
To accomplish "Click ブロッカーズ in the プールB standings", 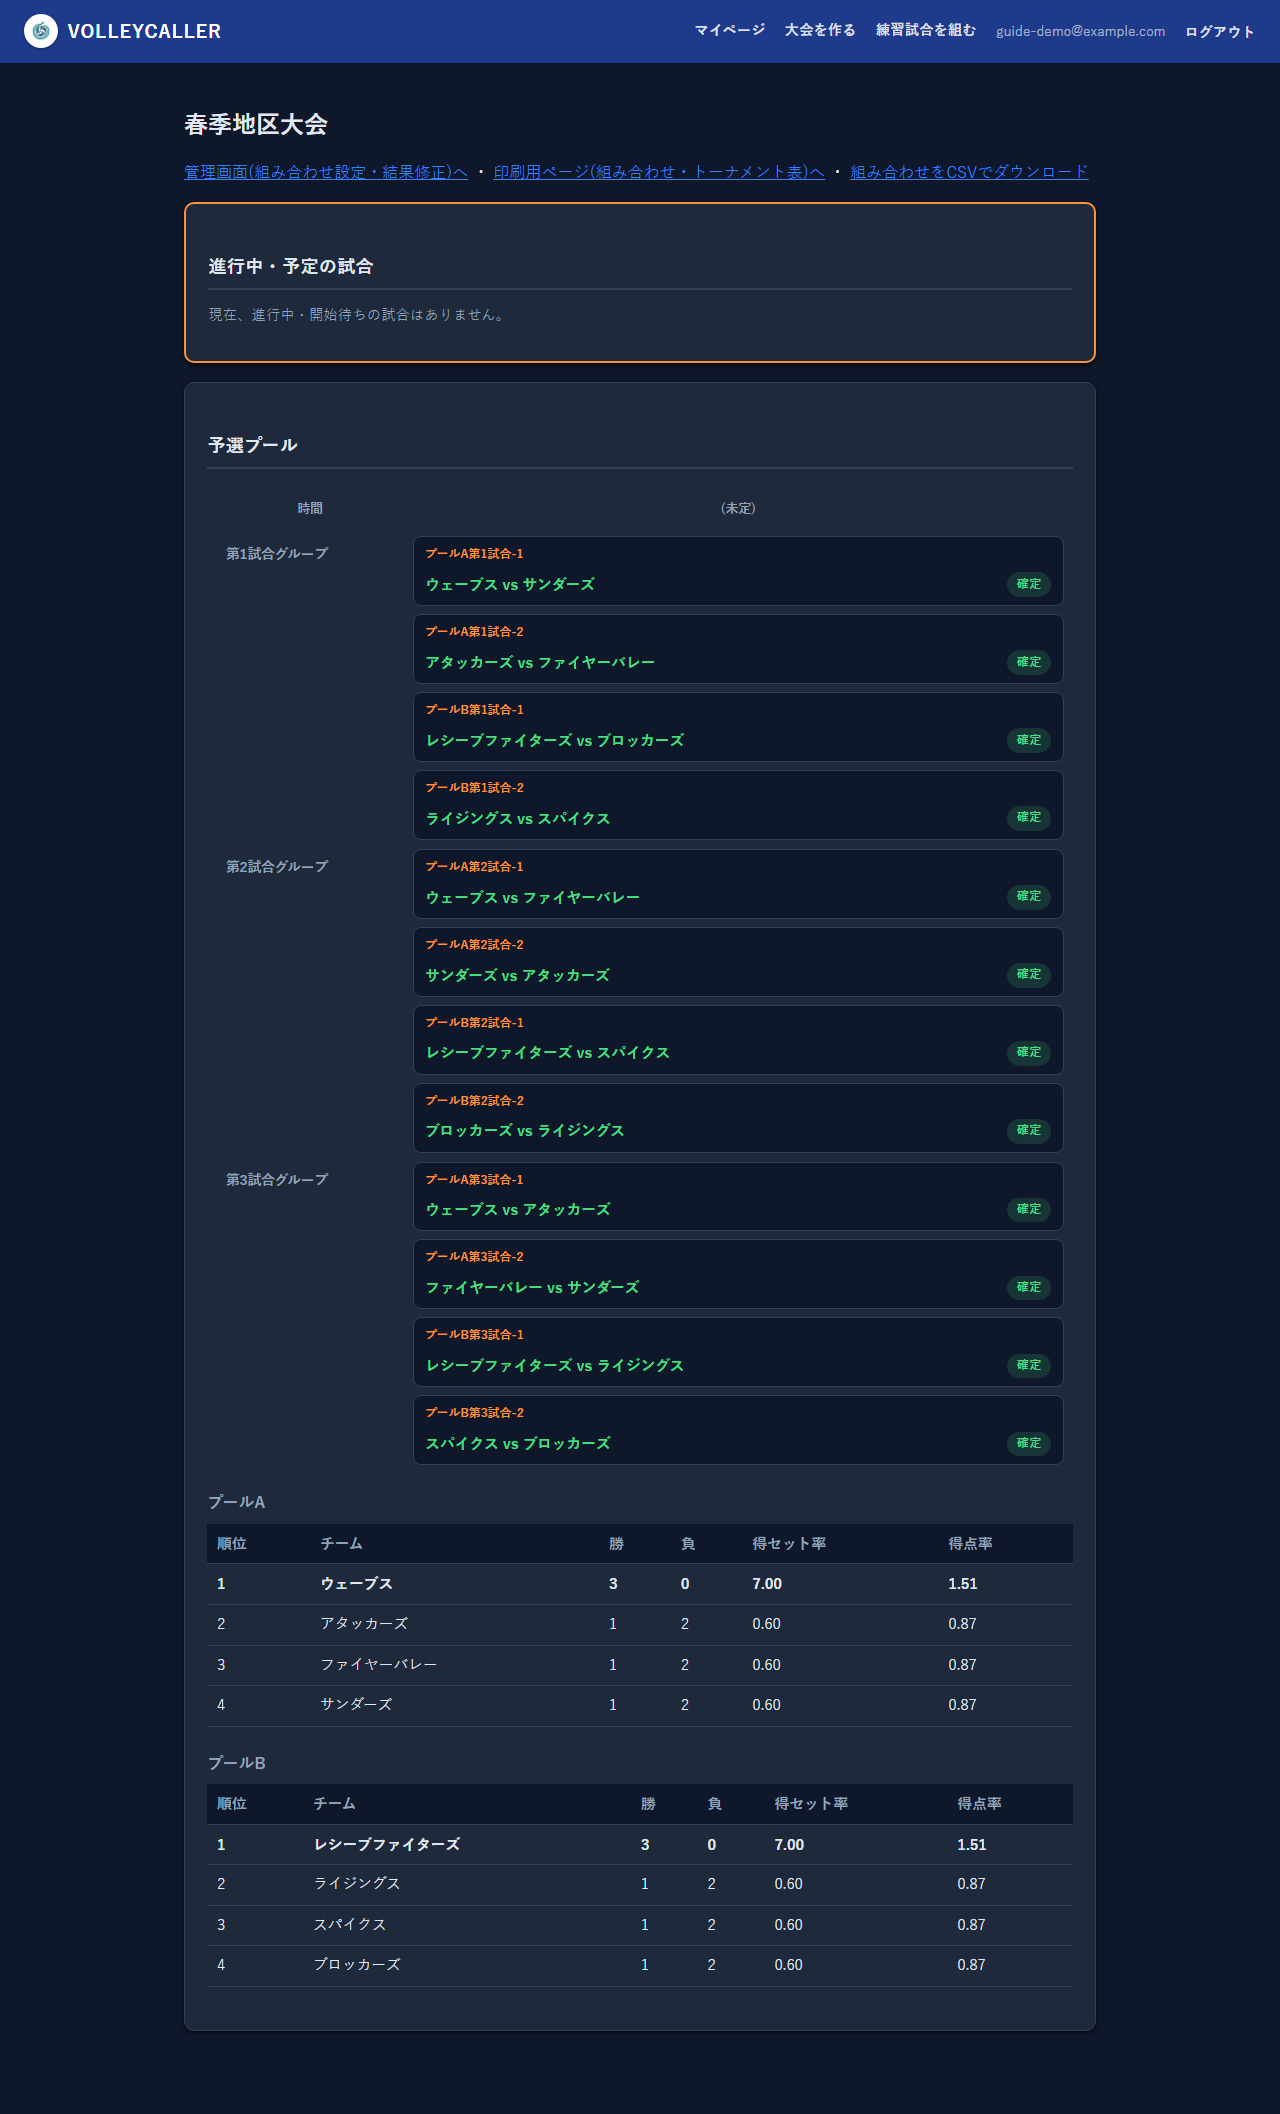I will pyautogui.click(x=357, y=1965).
